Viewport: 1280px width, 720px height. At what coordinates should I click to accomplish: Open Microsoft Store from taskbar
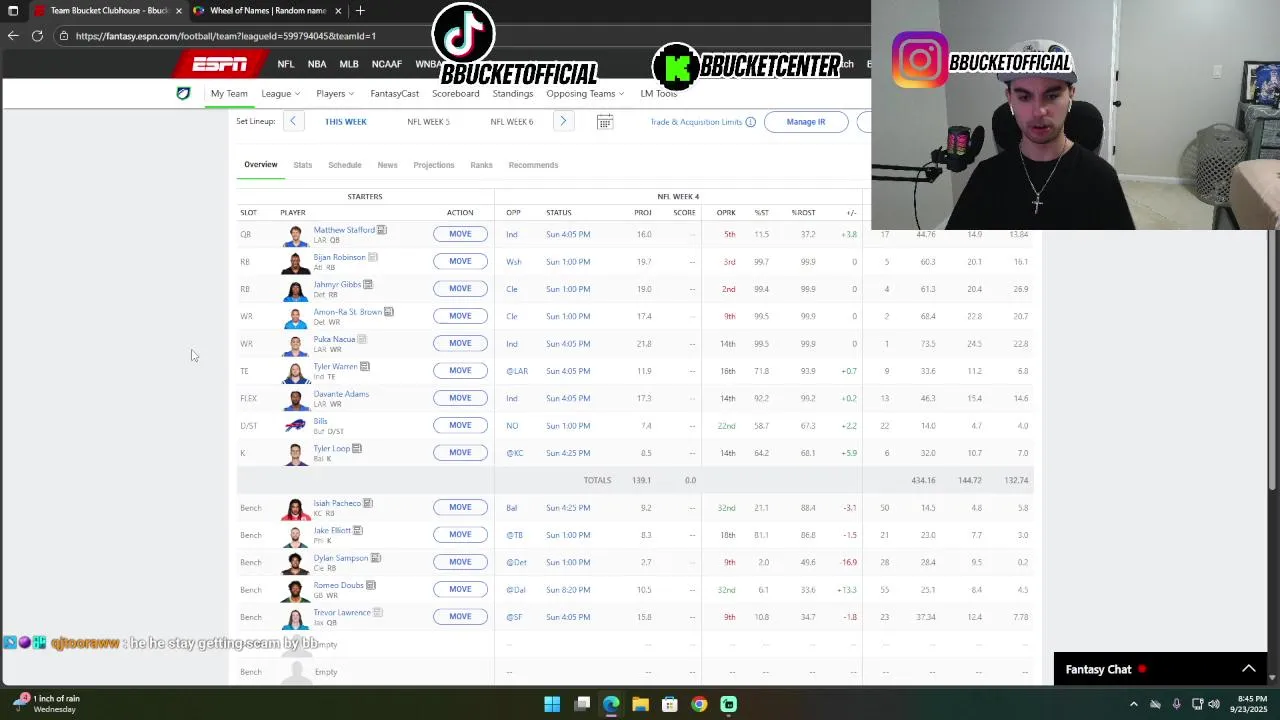point(670,704)
